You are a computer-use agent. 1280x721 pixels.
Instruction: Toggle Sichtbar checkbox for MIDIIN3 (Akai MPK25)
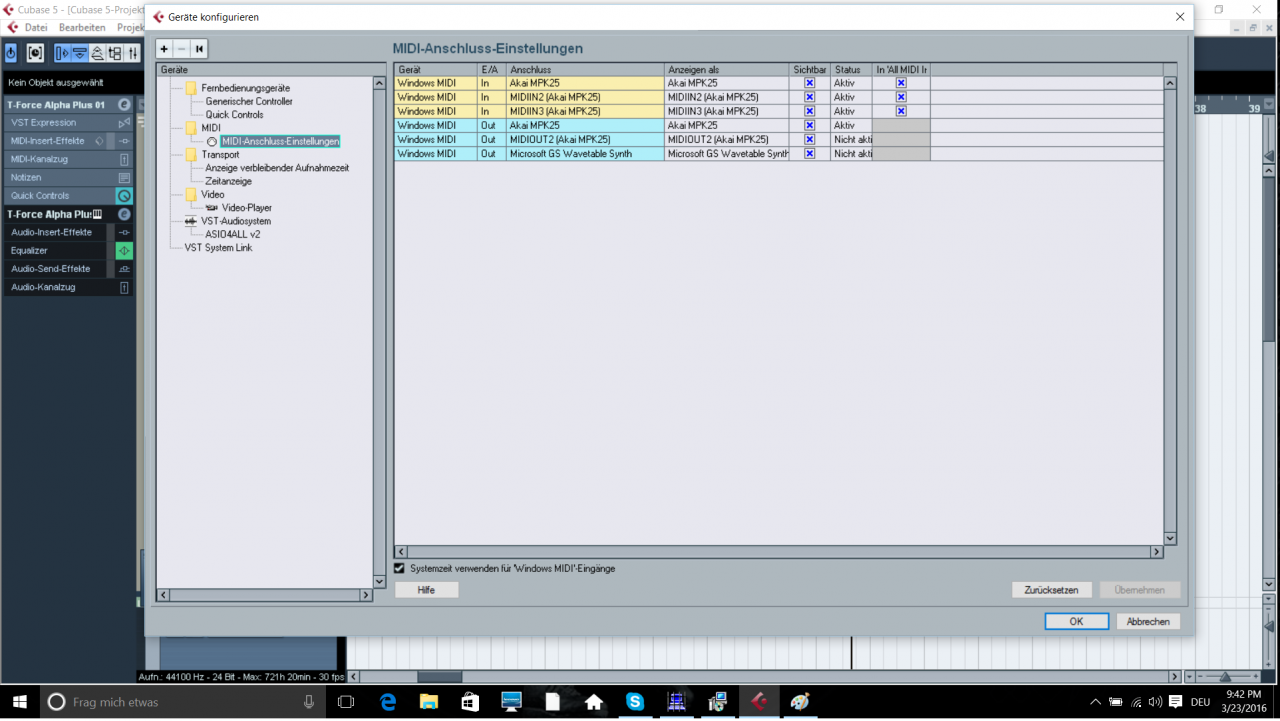(810, 111)
